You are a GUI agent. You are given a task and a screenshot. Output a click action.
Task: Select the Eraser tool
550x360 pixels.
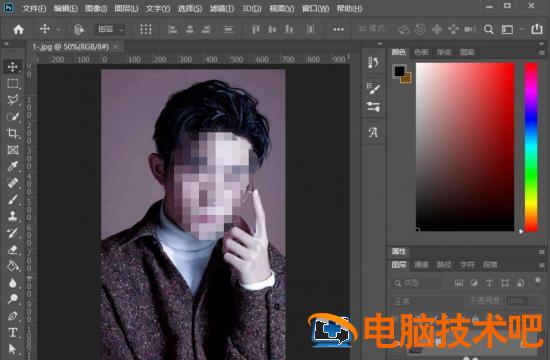tap(13, 249)
